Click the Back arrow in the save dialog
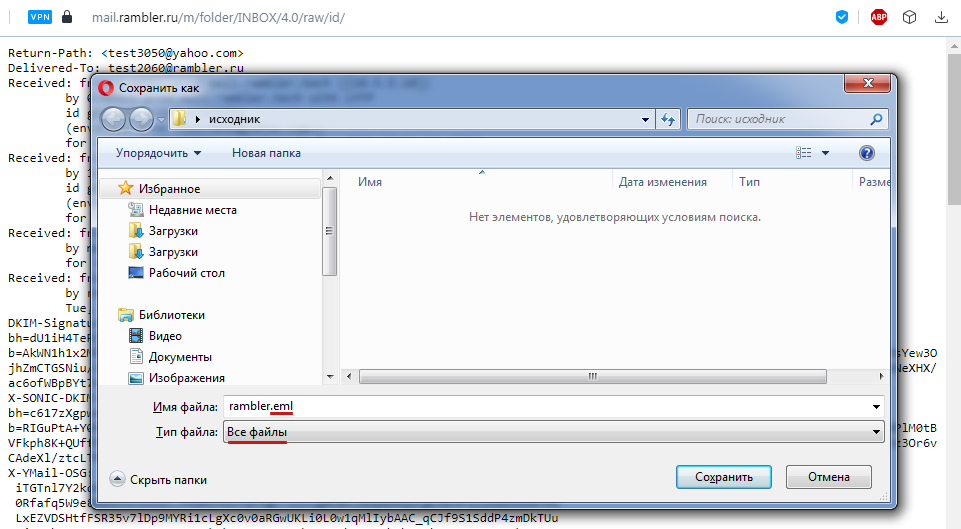The image size is (961, 529). pyautogui.click(x=113, y=119)
